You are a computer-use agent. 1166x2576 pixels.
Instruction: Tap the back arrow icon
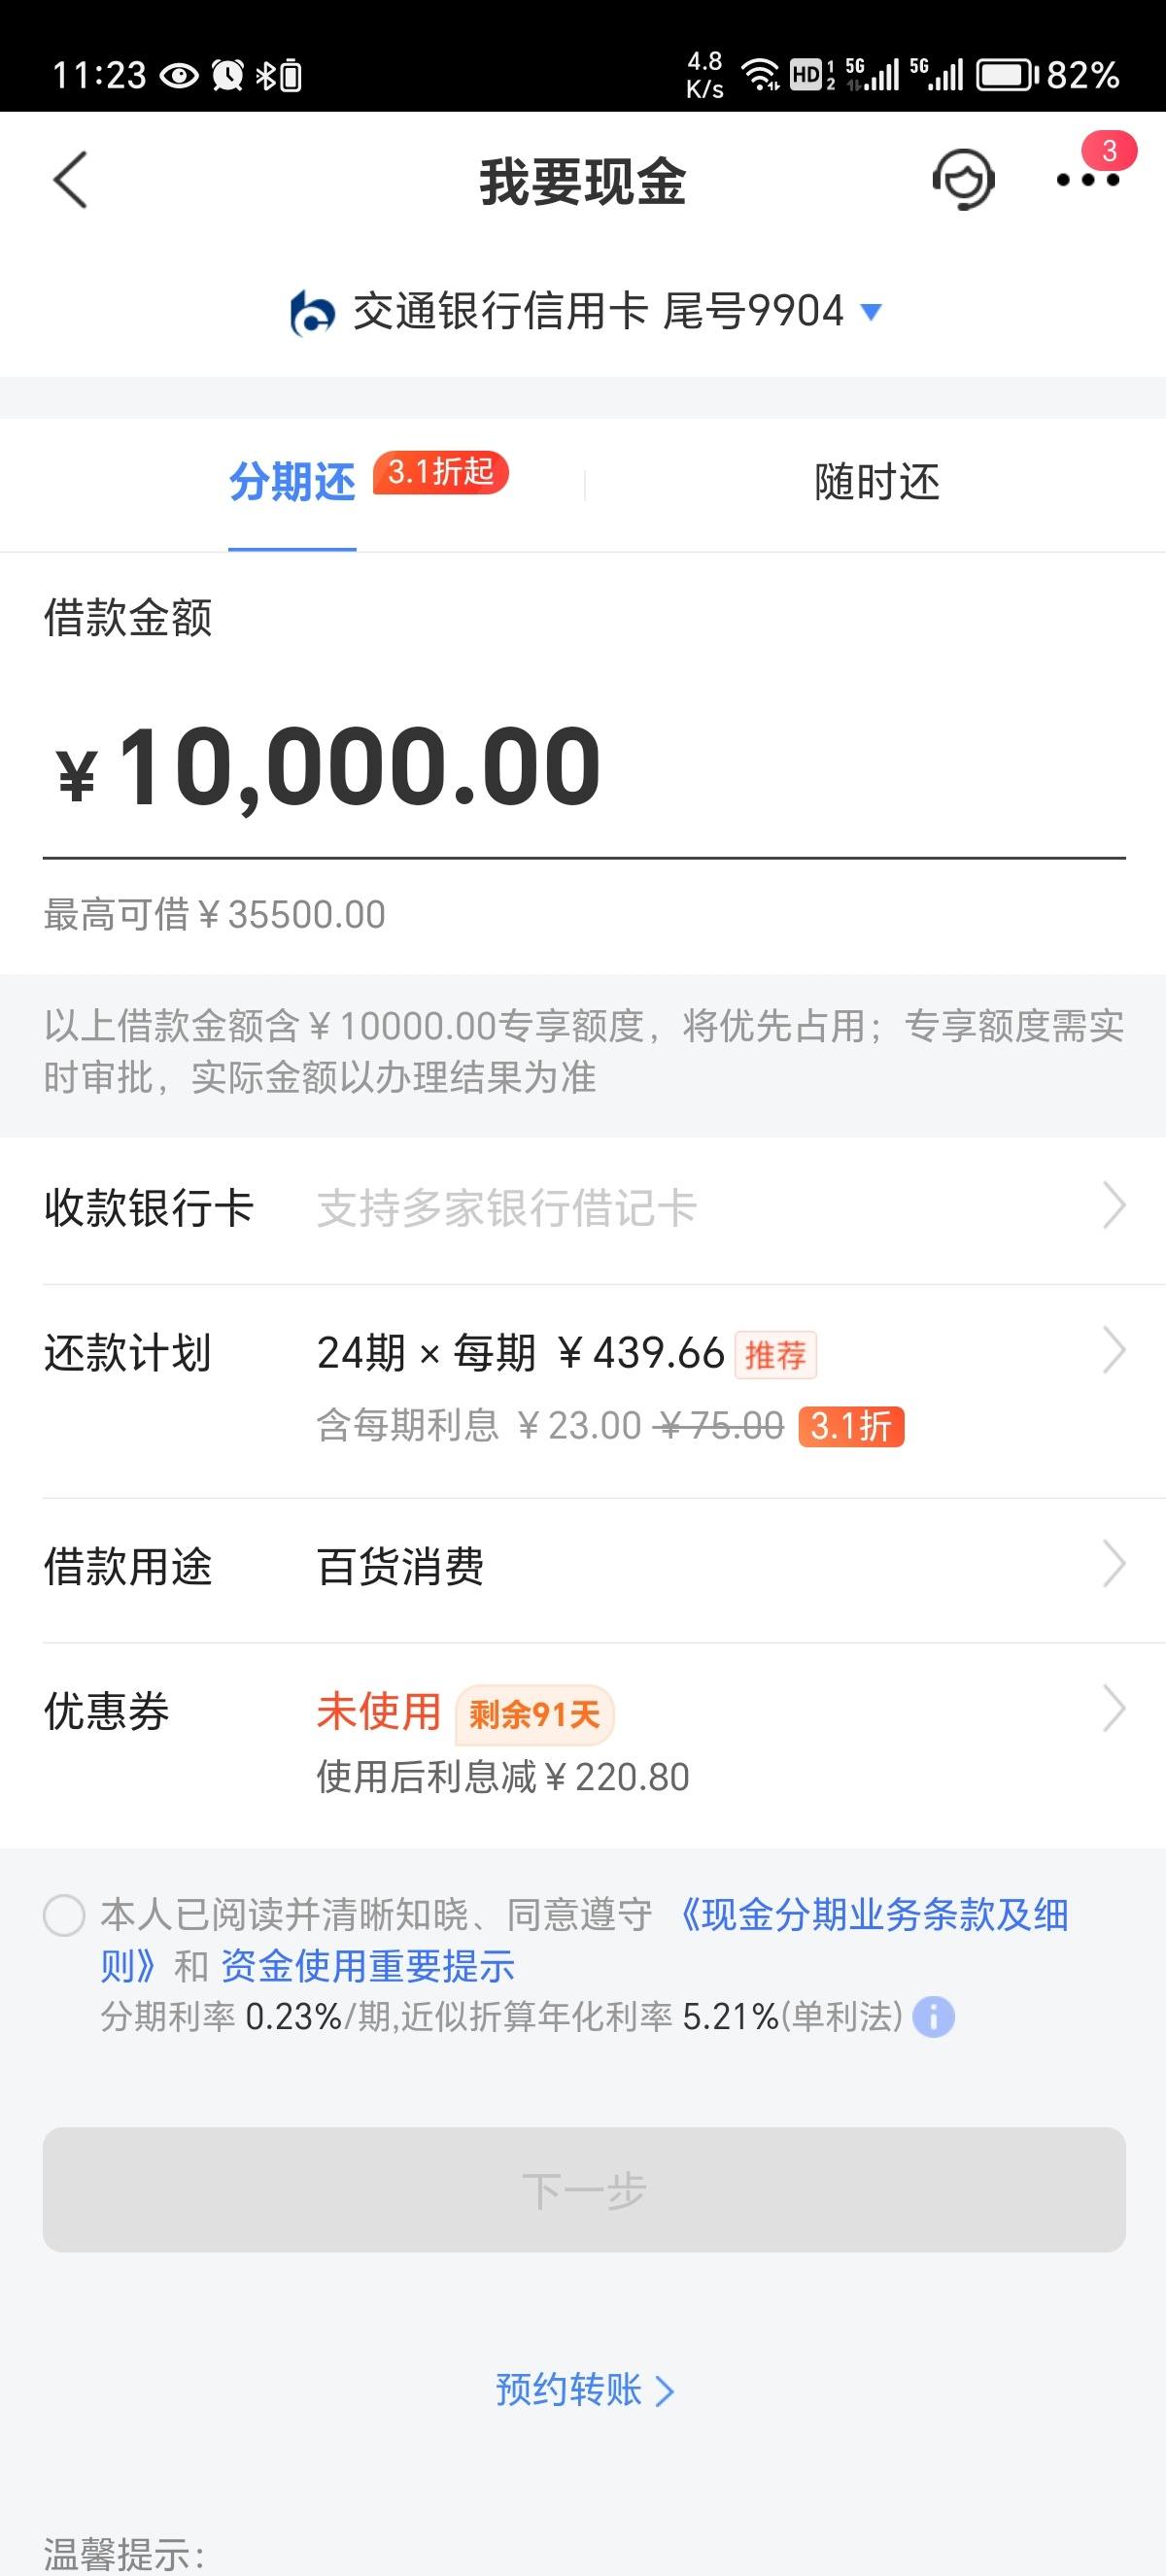[x=70, y=180]
